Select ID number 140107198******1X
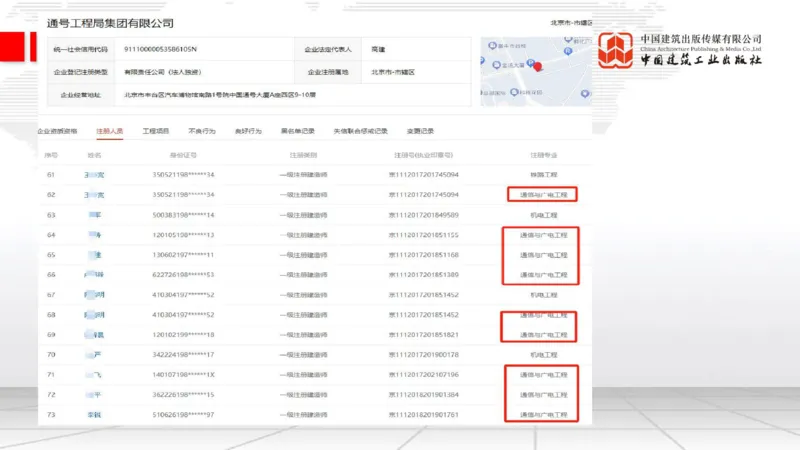 pyautogui.click(x=183, y=374)
